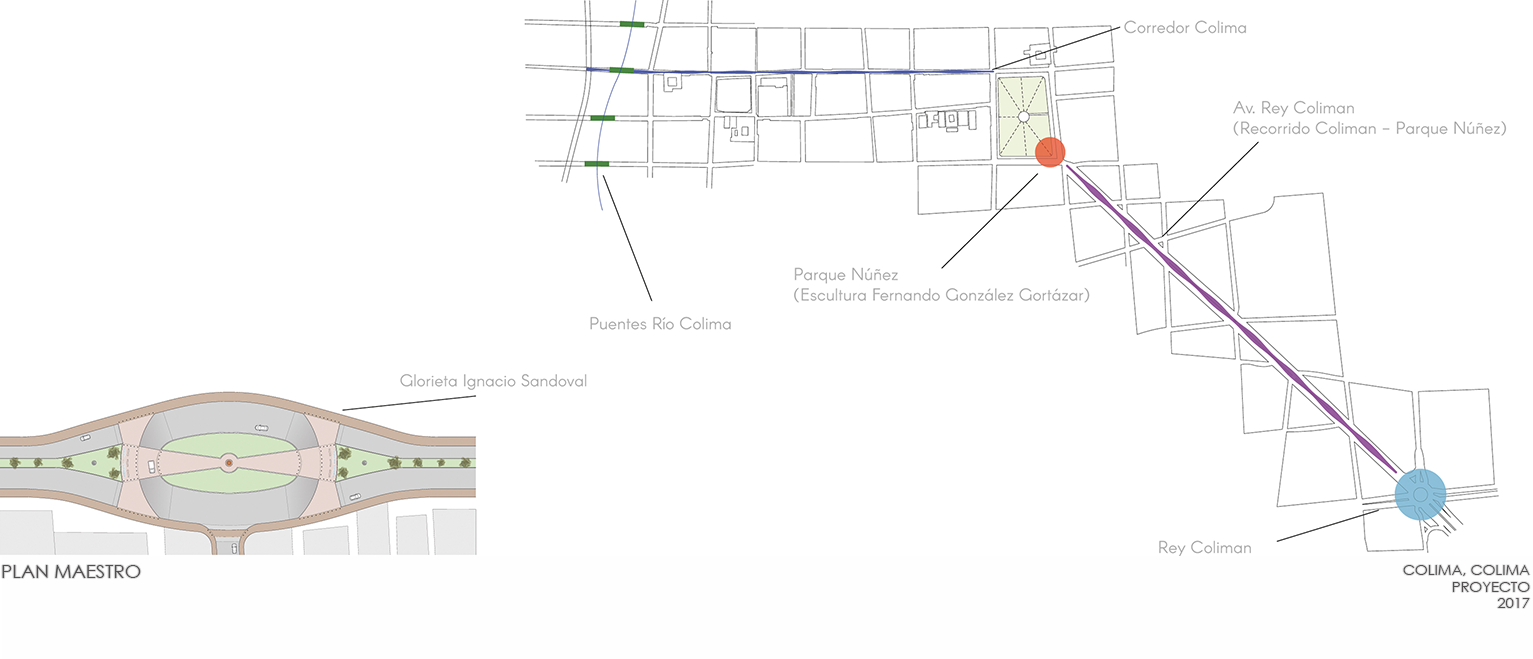
Task: Click the '2017' year text
Action: [1513, 605]
